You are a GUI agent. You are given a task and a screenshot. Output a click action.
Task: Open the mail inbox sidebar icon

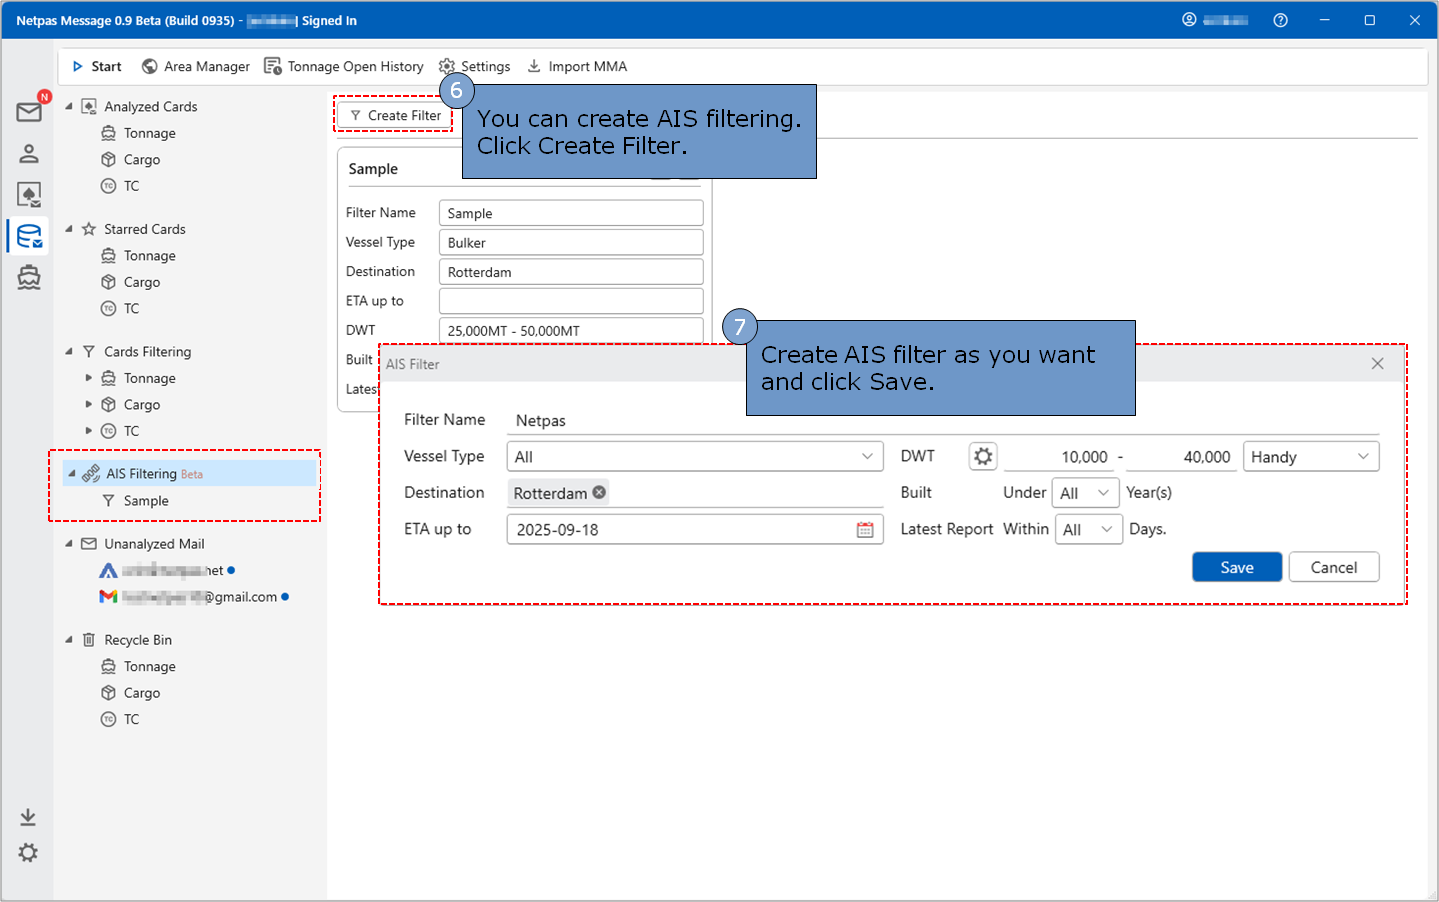29,111
